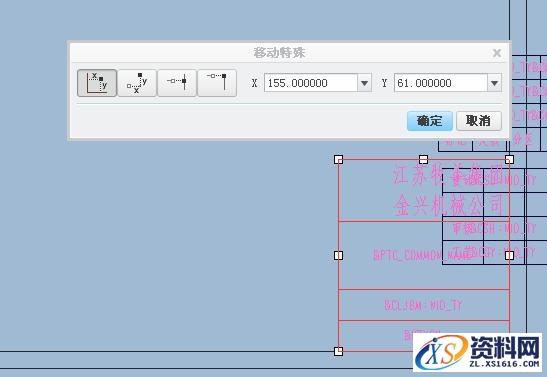The image size is (547, 377).
Task: Click the top-left selection handle of the table
Action: click(338, 159)
